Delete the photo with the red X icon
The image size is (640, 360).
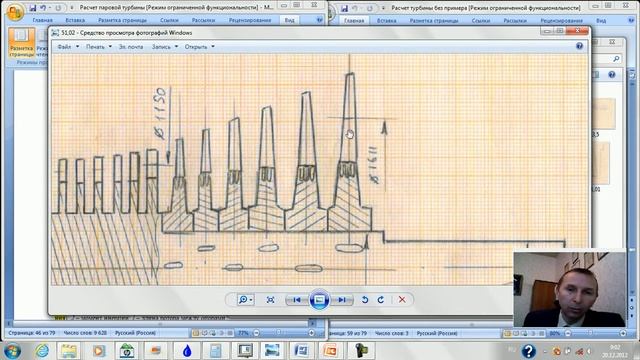pos(402,300)
